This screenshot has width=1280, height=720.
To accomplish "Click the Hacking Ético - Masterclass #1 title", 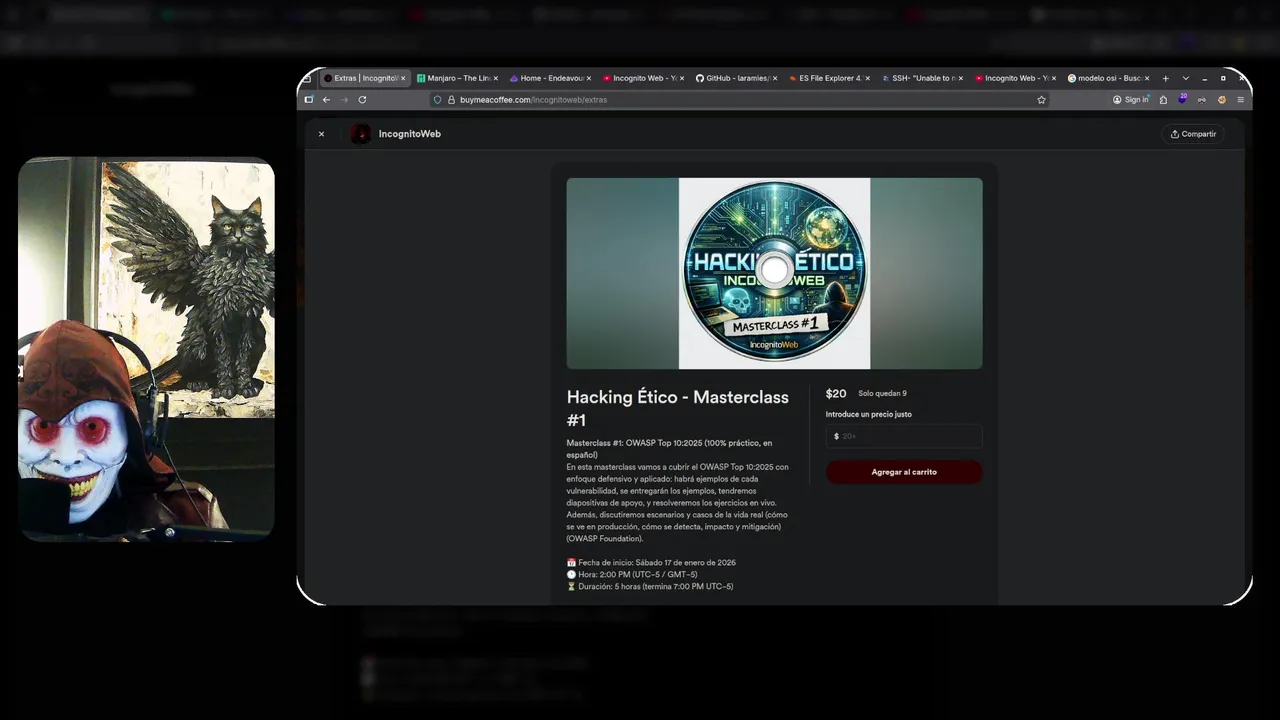I will (678, 408).
